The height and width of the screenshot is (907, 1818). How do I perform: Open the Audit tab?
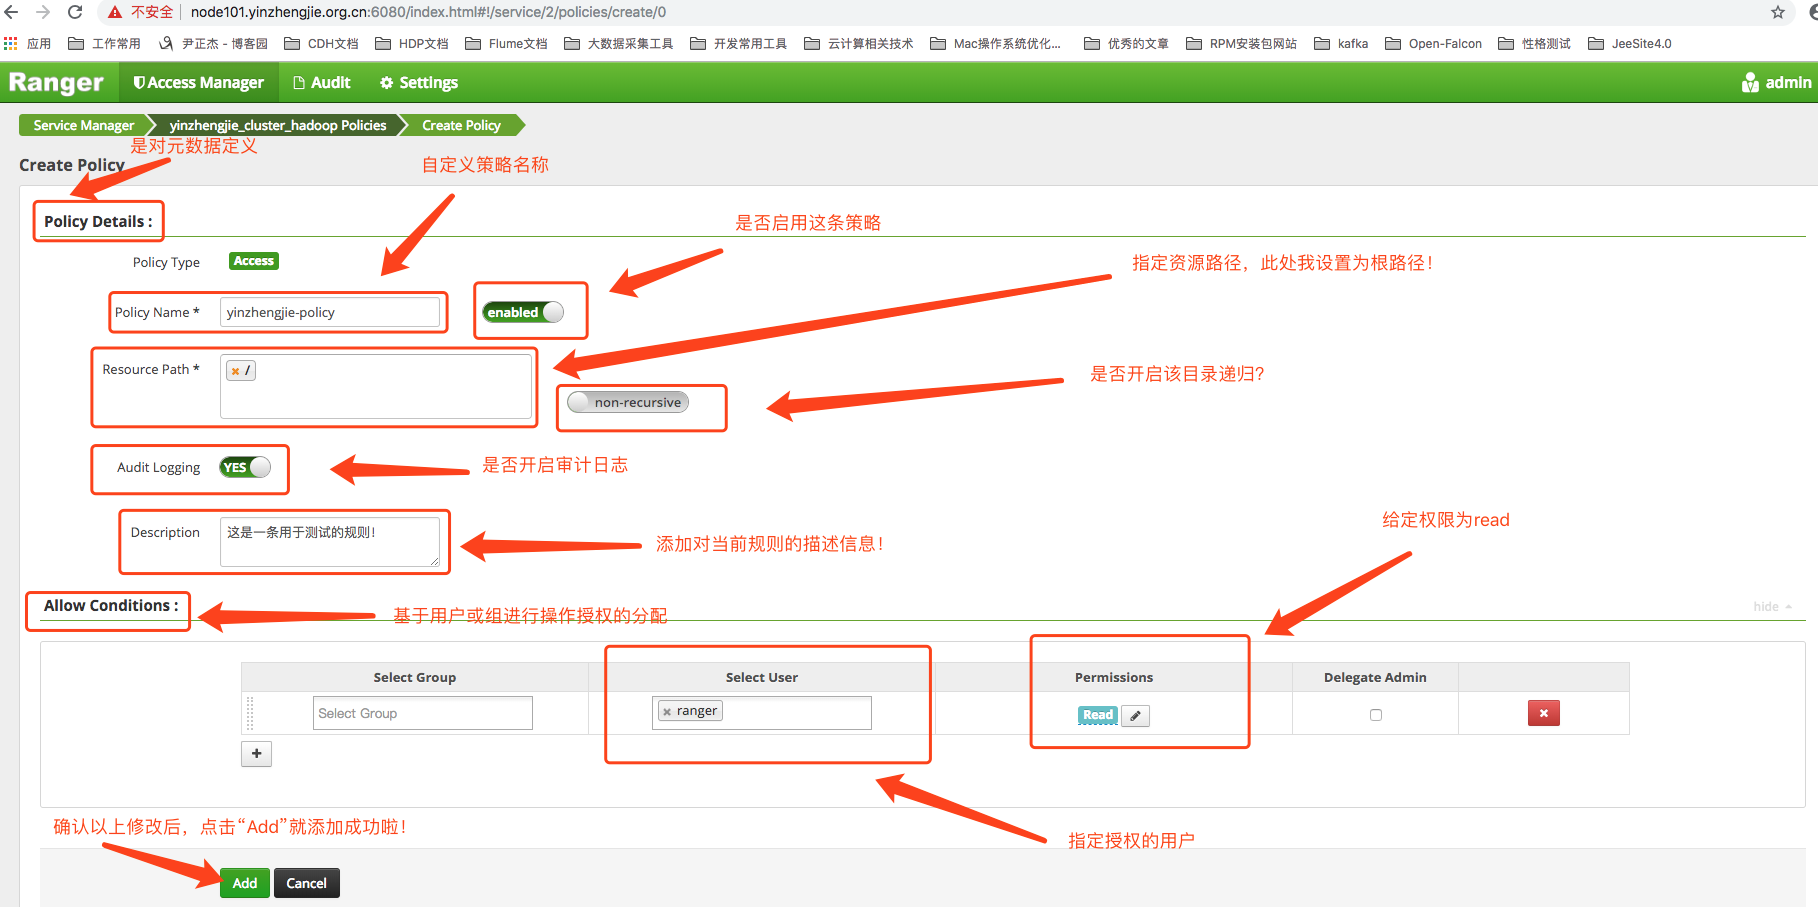click(321, 82)
